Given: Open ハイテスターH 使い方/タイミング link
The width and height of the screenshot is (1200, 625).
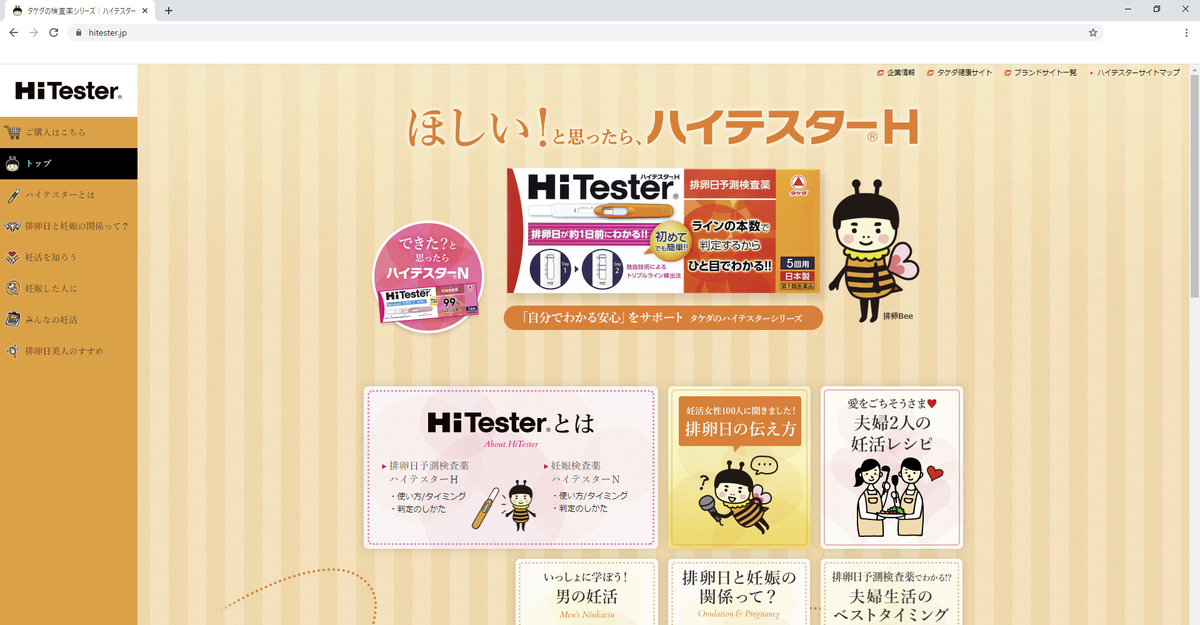Looking at the screenshot, I should coord(427,495).
